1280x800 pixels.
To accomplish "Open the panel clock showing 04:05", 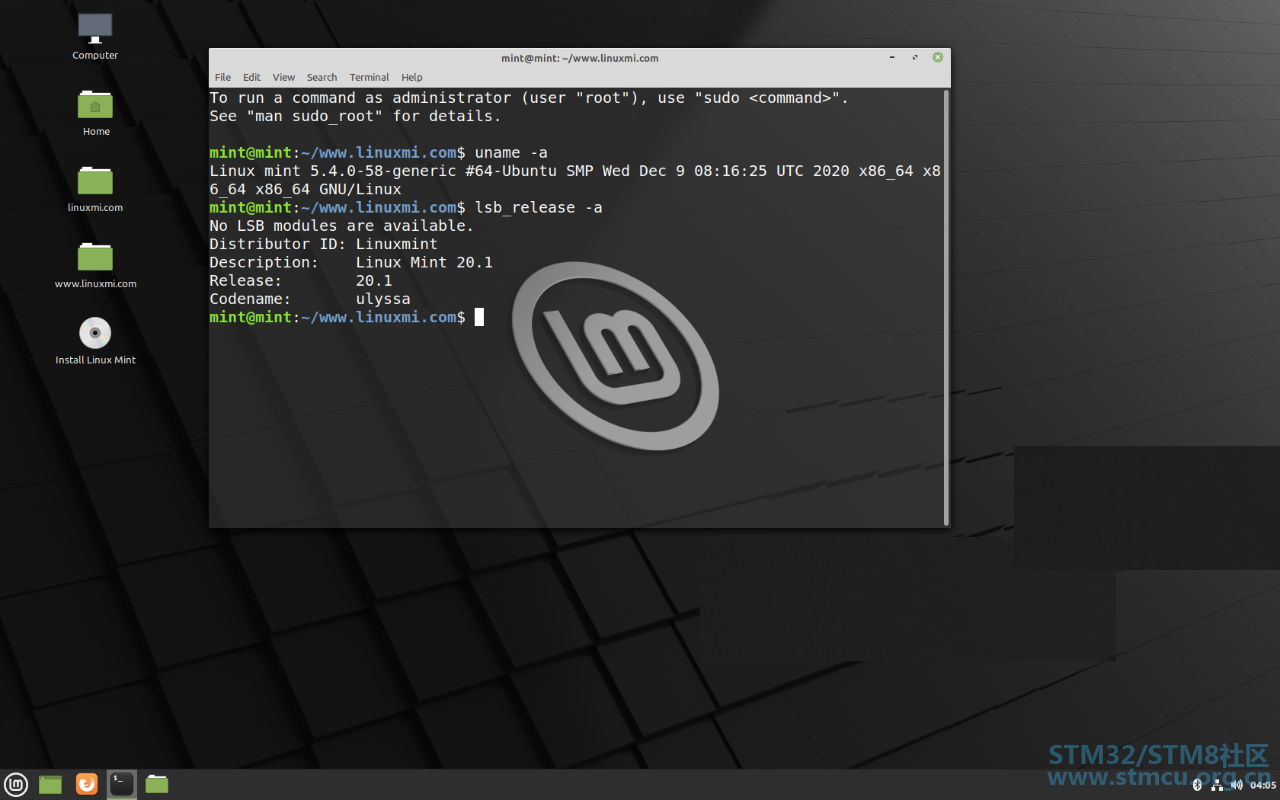I will coord(1263,785).
